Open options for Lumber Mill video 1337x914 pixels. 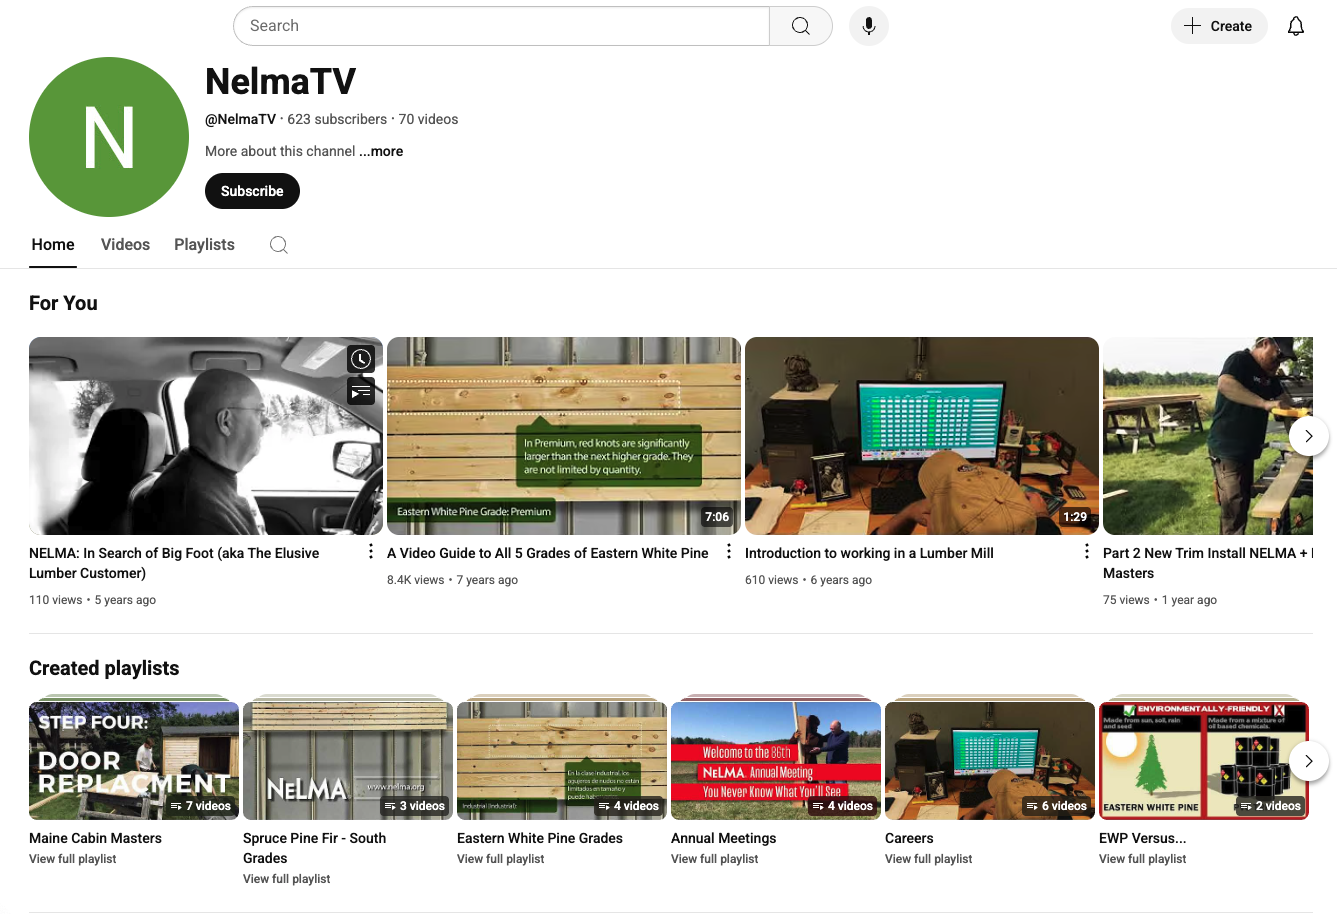click(1087, 552)
